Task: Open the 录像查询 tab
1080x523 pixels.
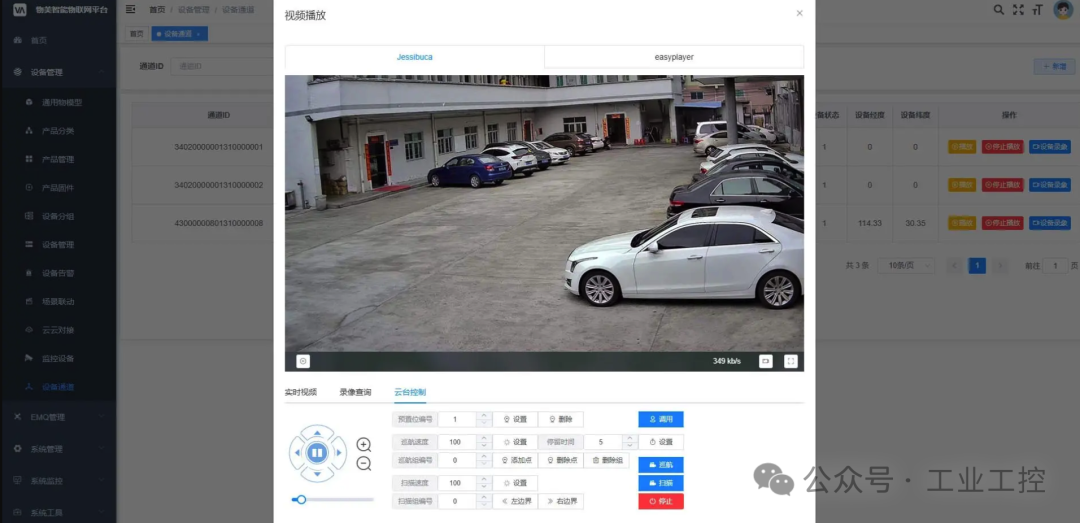Action: click(355, 392)
